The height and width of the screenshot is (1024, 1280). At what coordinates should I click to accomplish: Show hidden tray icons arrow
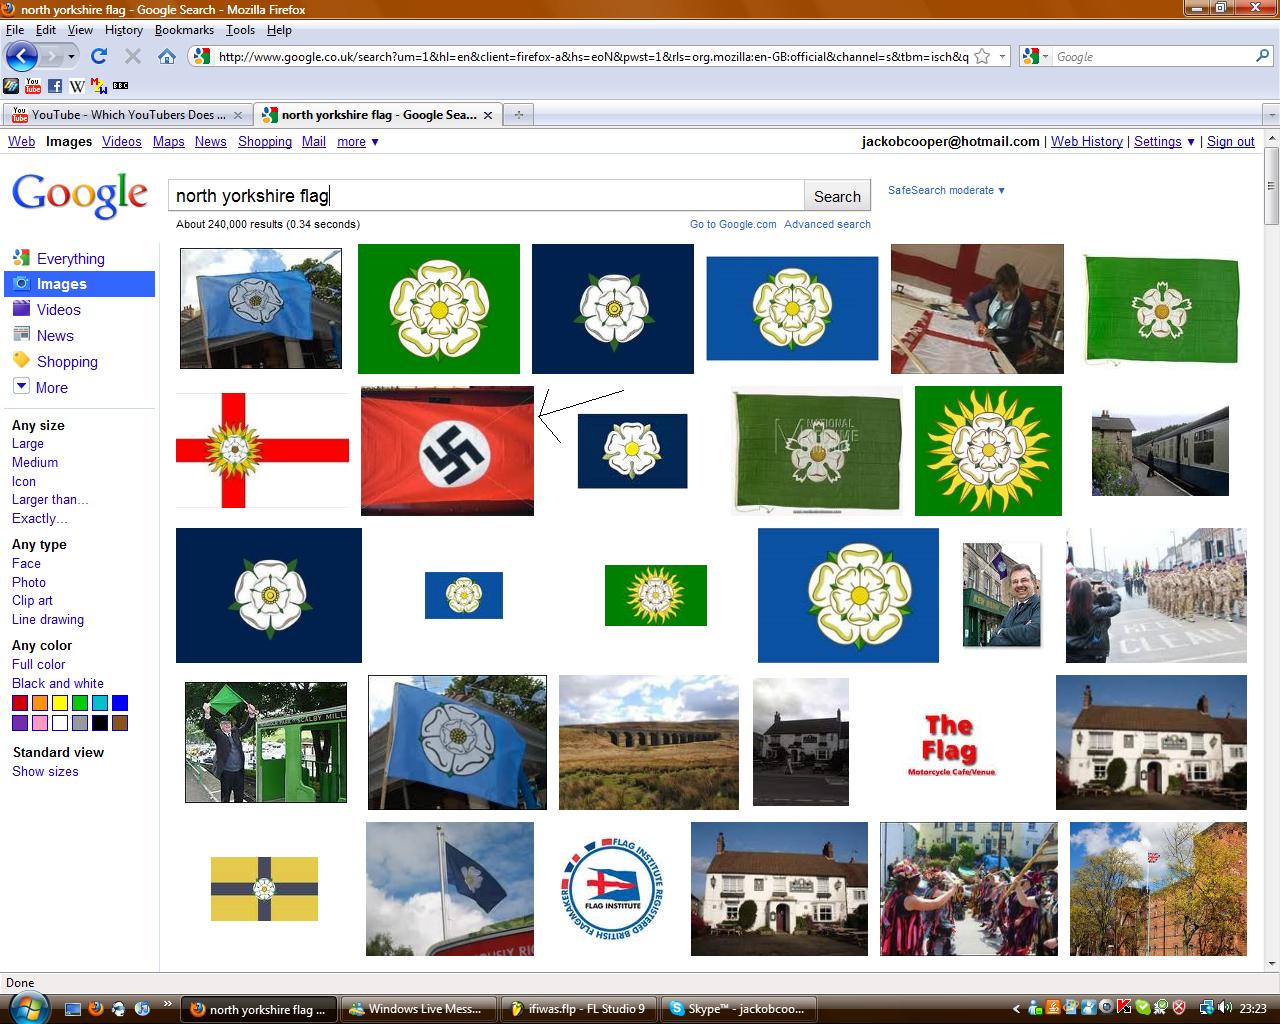(x=1017, y=1008)
